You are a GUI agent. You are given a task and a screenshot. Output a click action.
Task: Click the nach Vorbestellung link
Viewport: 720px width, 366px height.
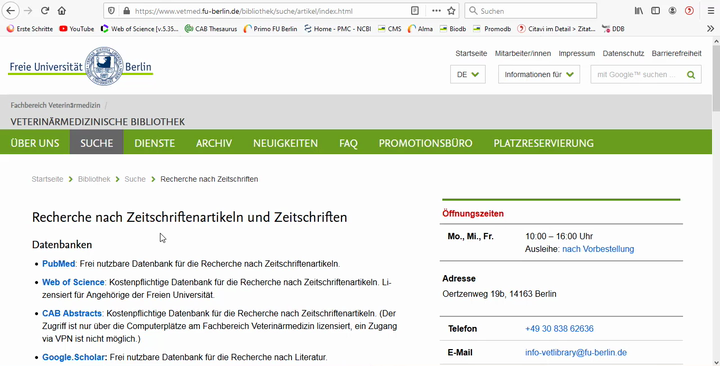tap(598, 249)
